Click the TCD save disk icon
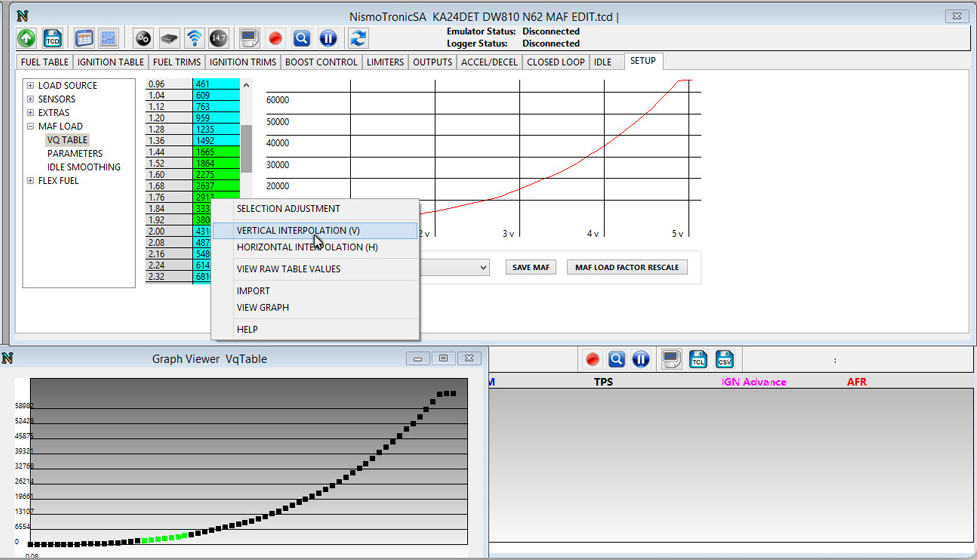Screen dimensions: 977x560 [53, 39]
